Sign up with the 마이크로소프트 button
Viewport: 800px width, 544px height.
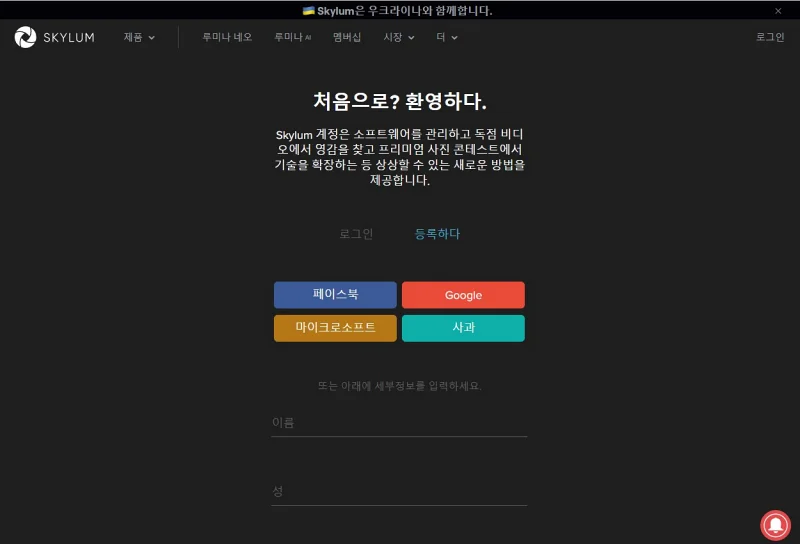(x=335, y=328)
